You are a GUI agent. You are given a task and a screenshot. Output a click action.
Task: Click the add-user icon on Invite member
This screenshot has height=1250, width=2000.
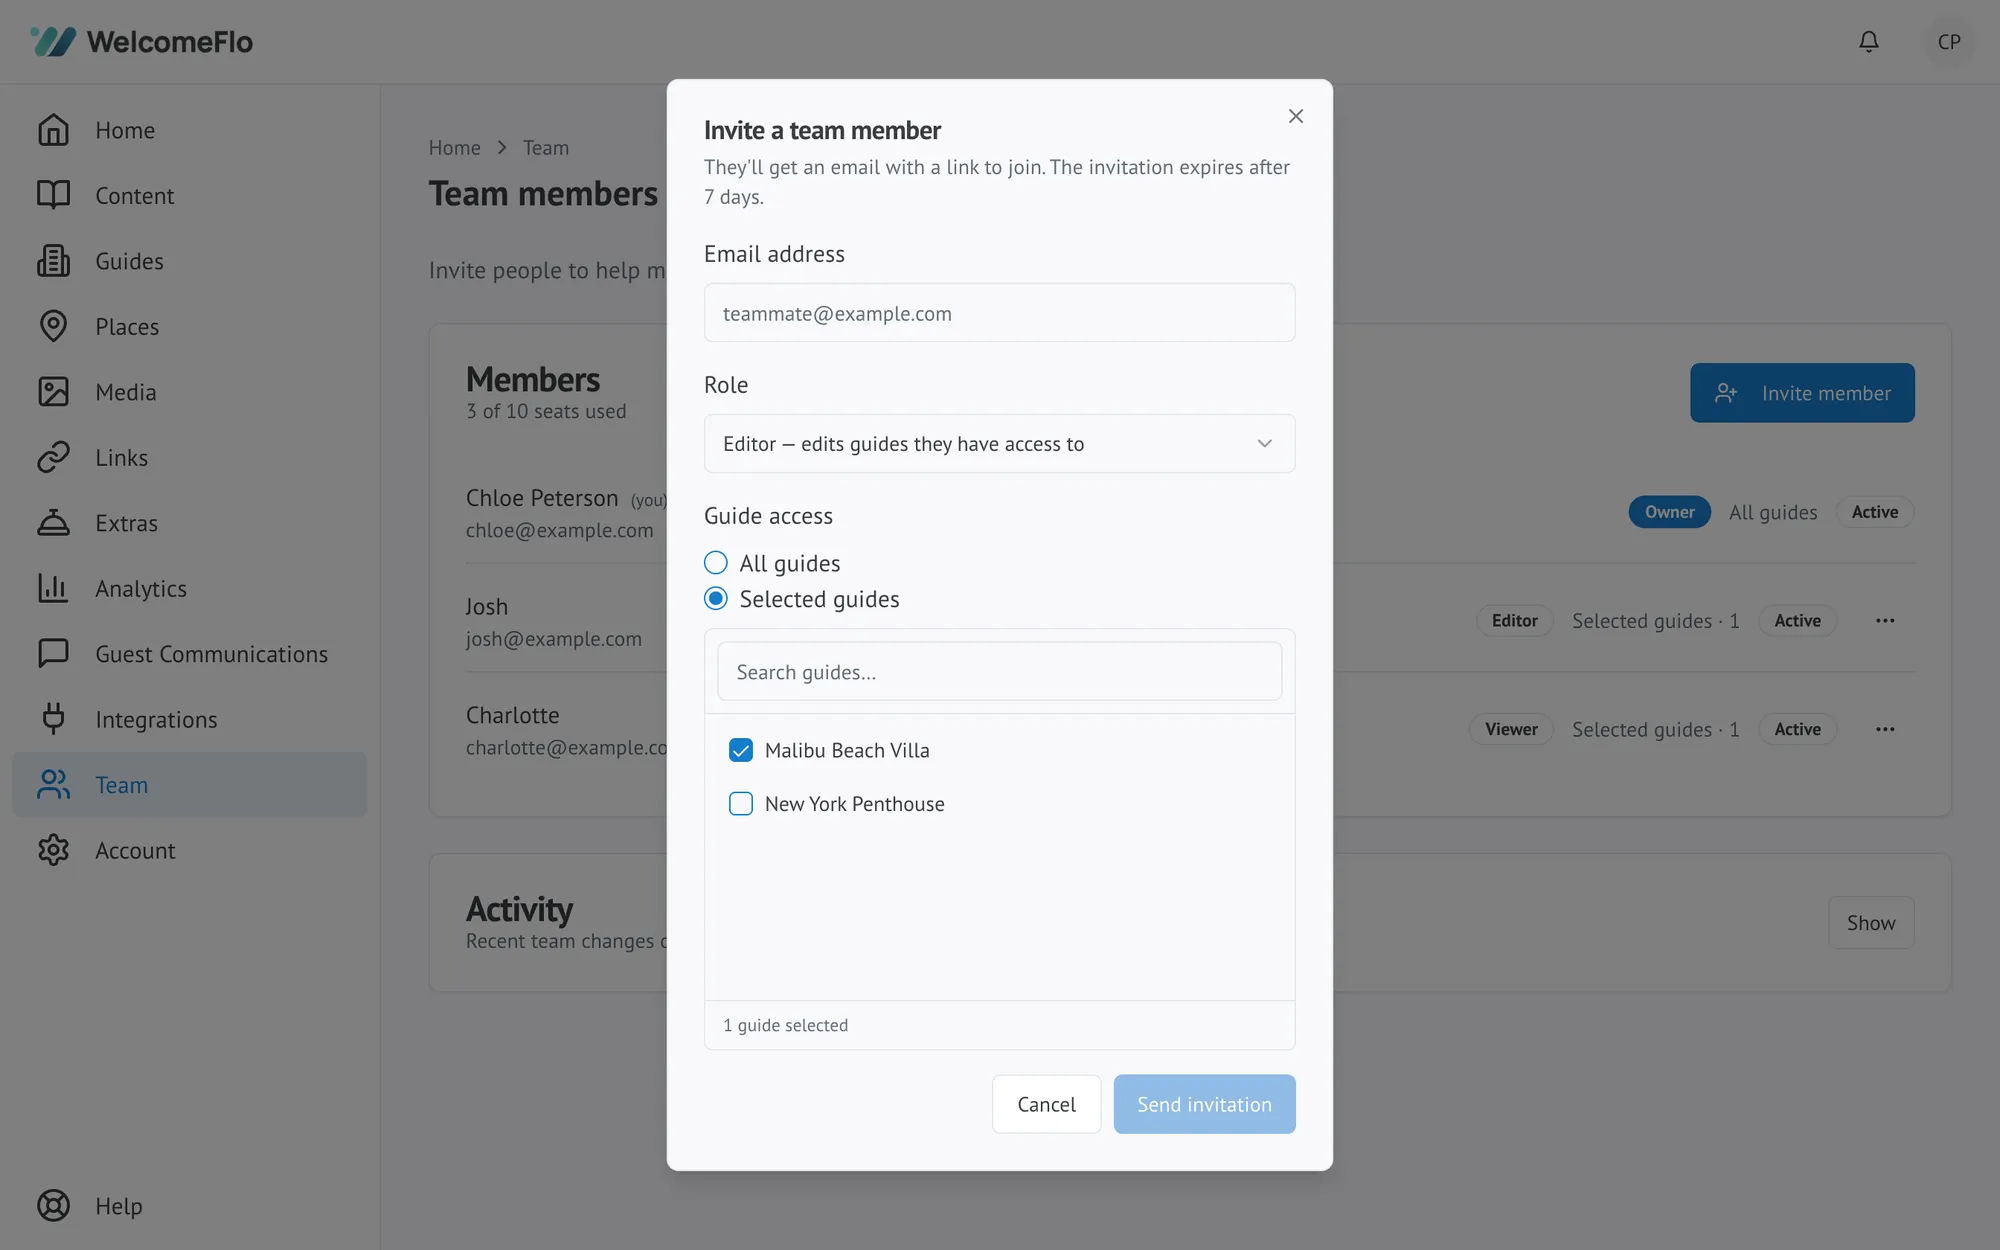pos(1725,393)
